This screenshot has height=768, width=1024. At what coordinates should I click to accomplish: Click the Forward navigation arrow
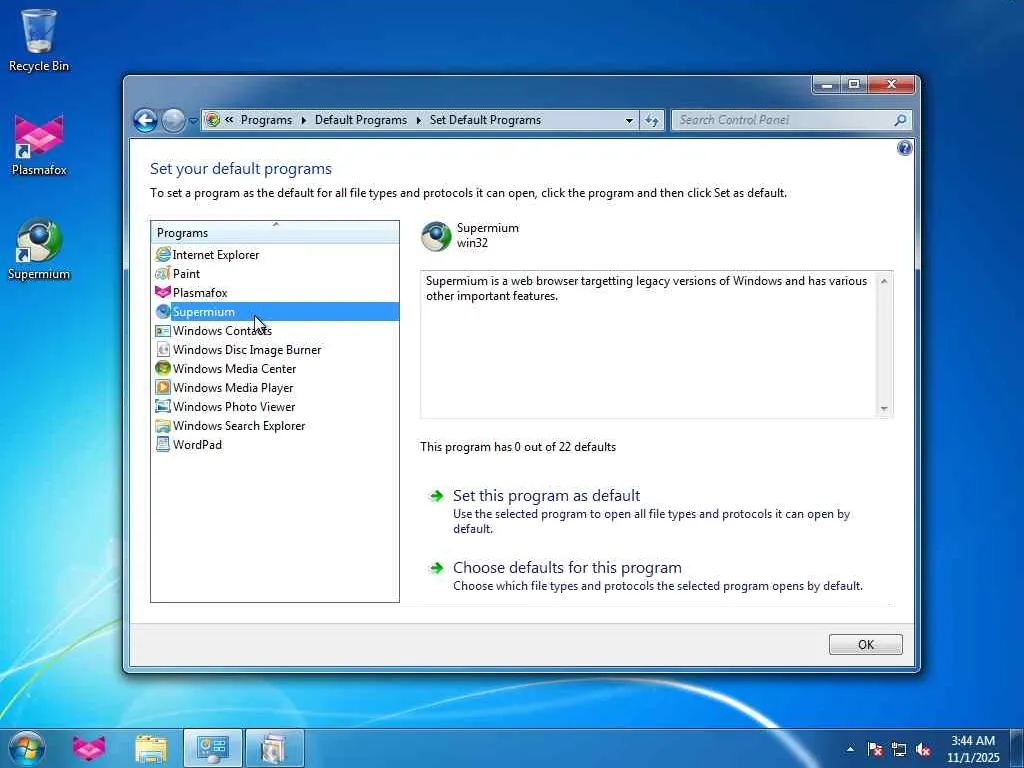[x=173, y=120]
